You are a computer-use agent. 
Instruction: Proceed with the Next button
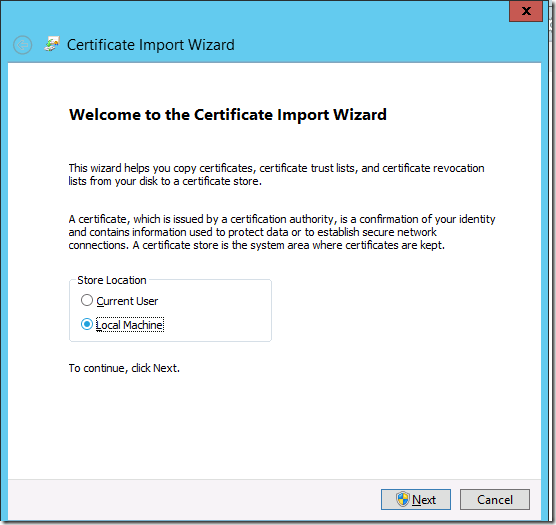[x=416, y=499]
